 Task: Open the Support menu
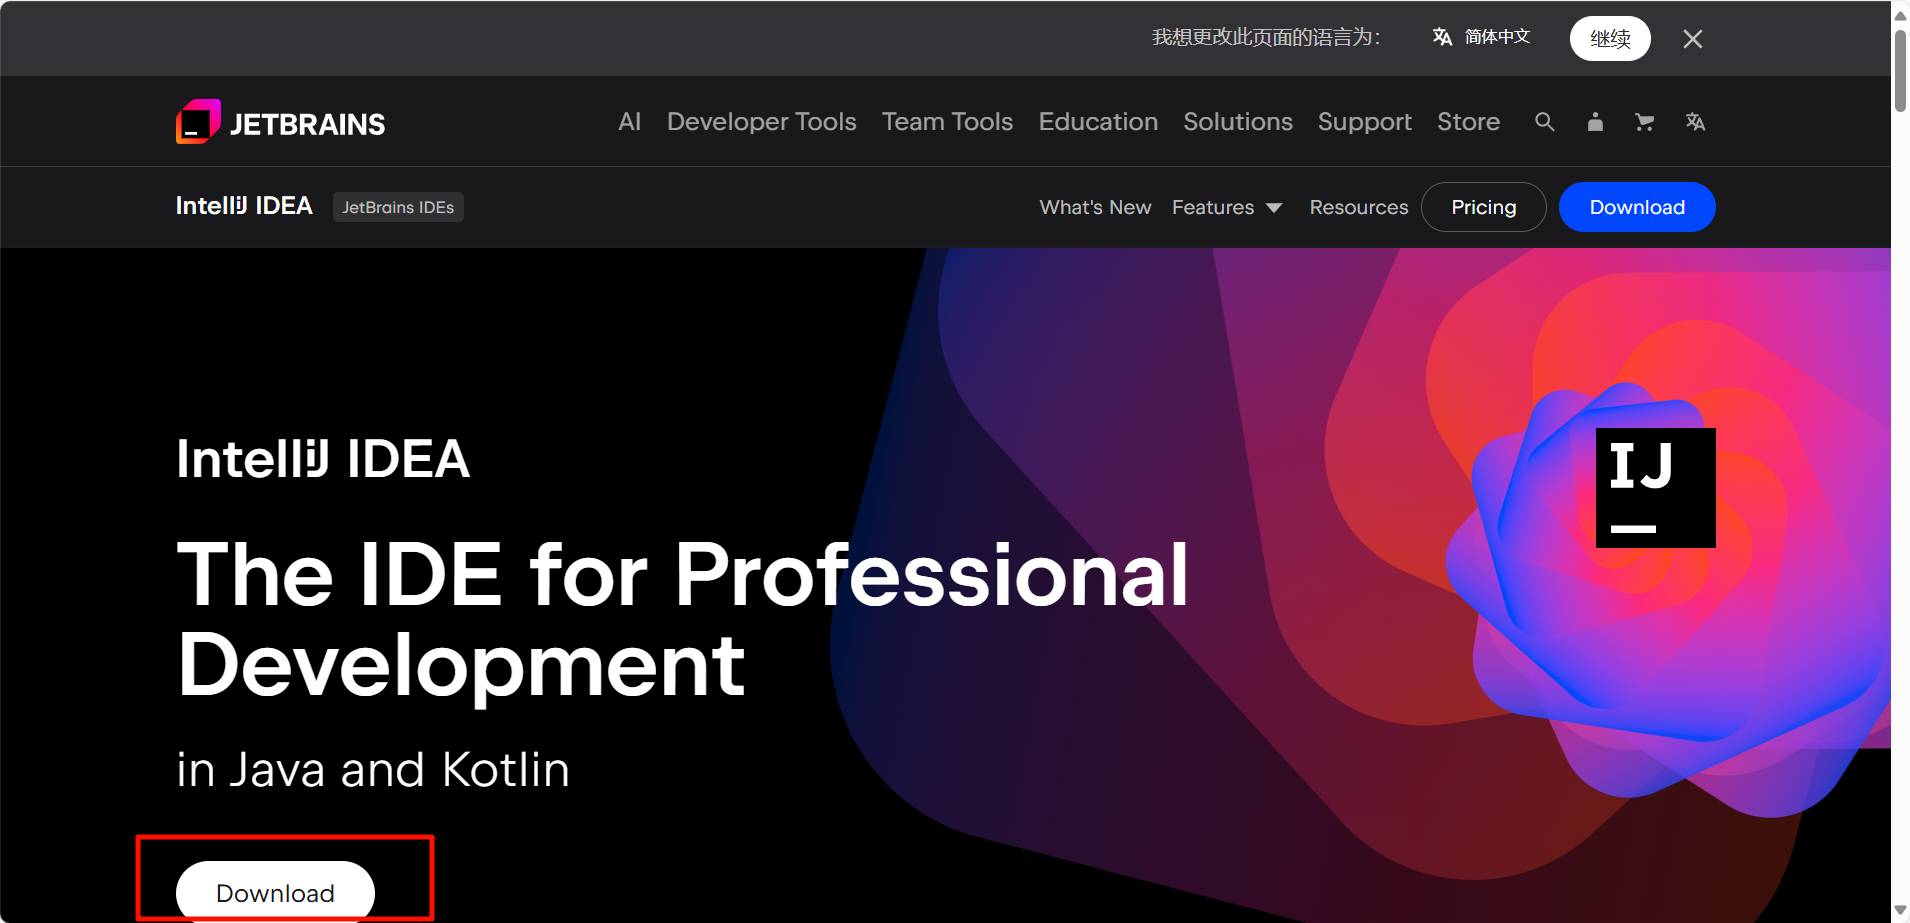tap(1364, 122)
